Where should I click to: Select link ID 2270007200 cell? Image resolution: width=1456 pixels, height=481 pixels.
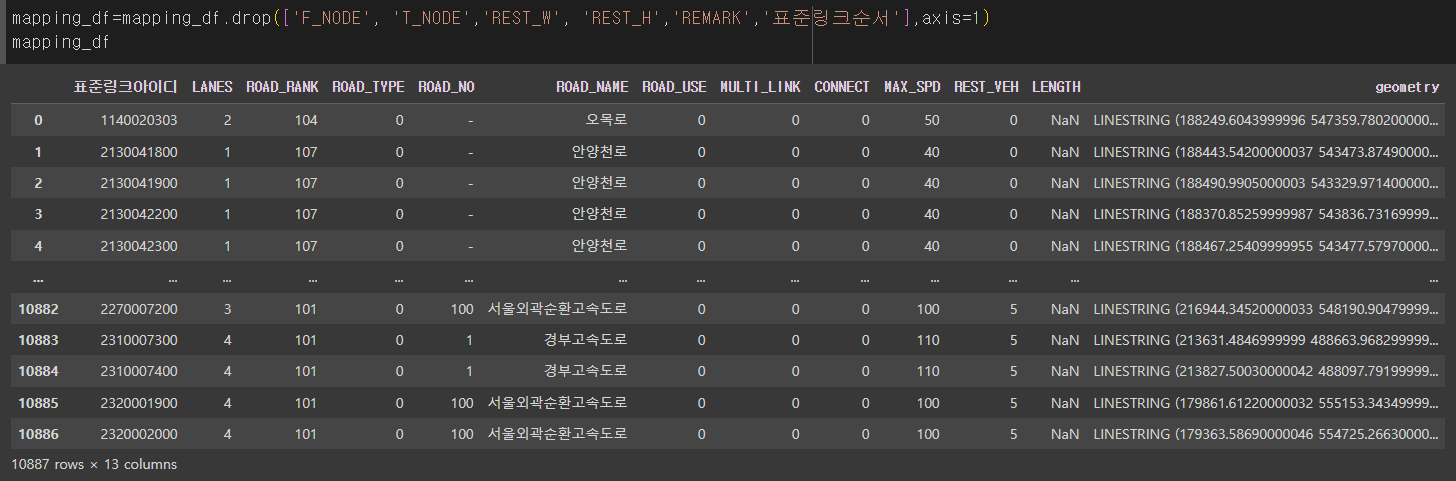click(x=139, y=310)
